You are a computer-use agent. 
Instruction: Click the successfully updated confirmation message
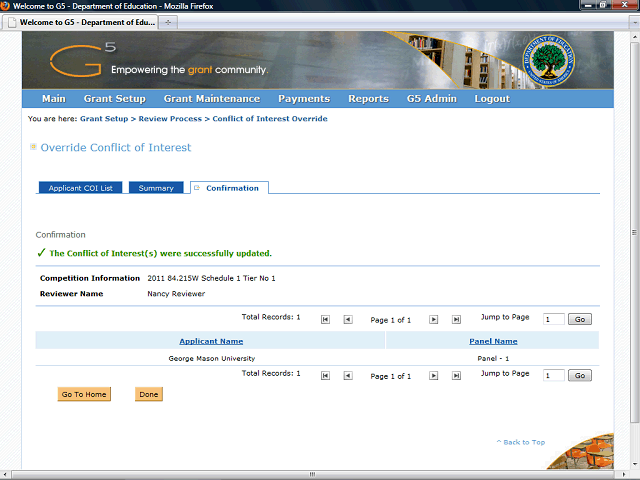pyautogui.click(x=160, y=253)
